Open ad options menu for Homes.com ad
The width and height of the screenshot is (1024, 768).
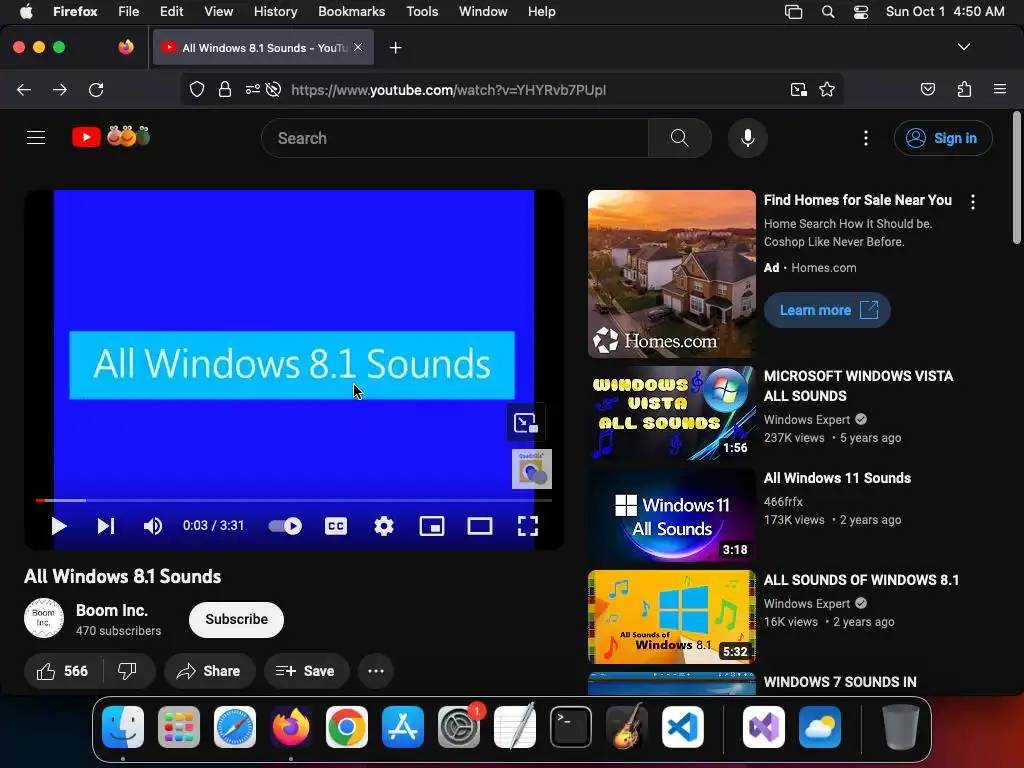click(973, 202)
